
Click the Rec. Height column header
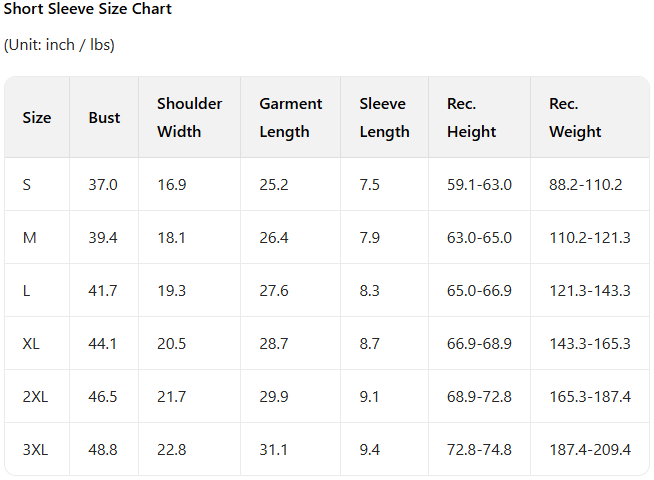pyautogui.click(x=472, y=118)
